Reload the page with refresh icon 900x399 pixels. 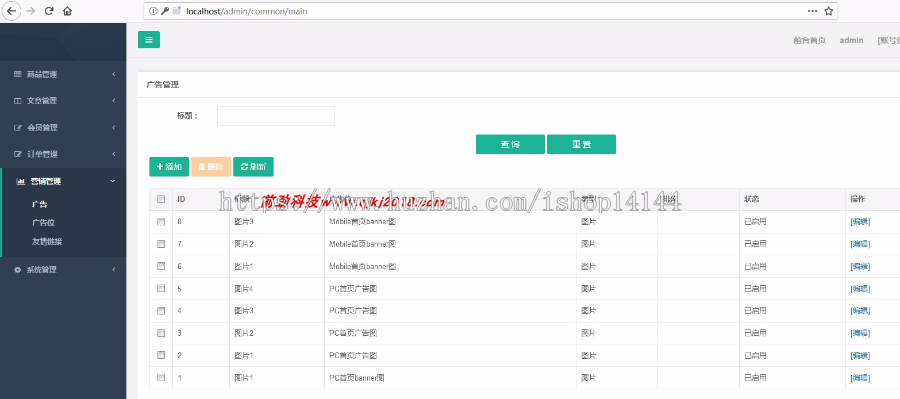click(x=49, y=11)
